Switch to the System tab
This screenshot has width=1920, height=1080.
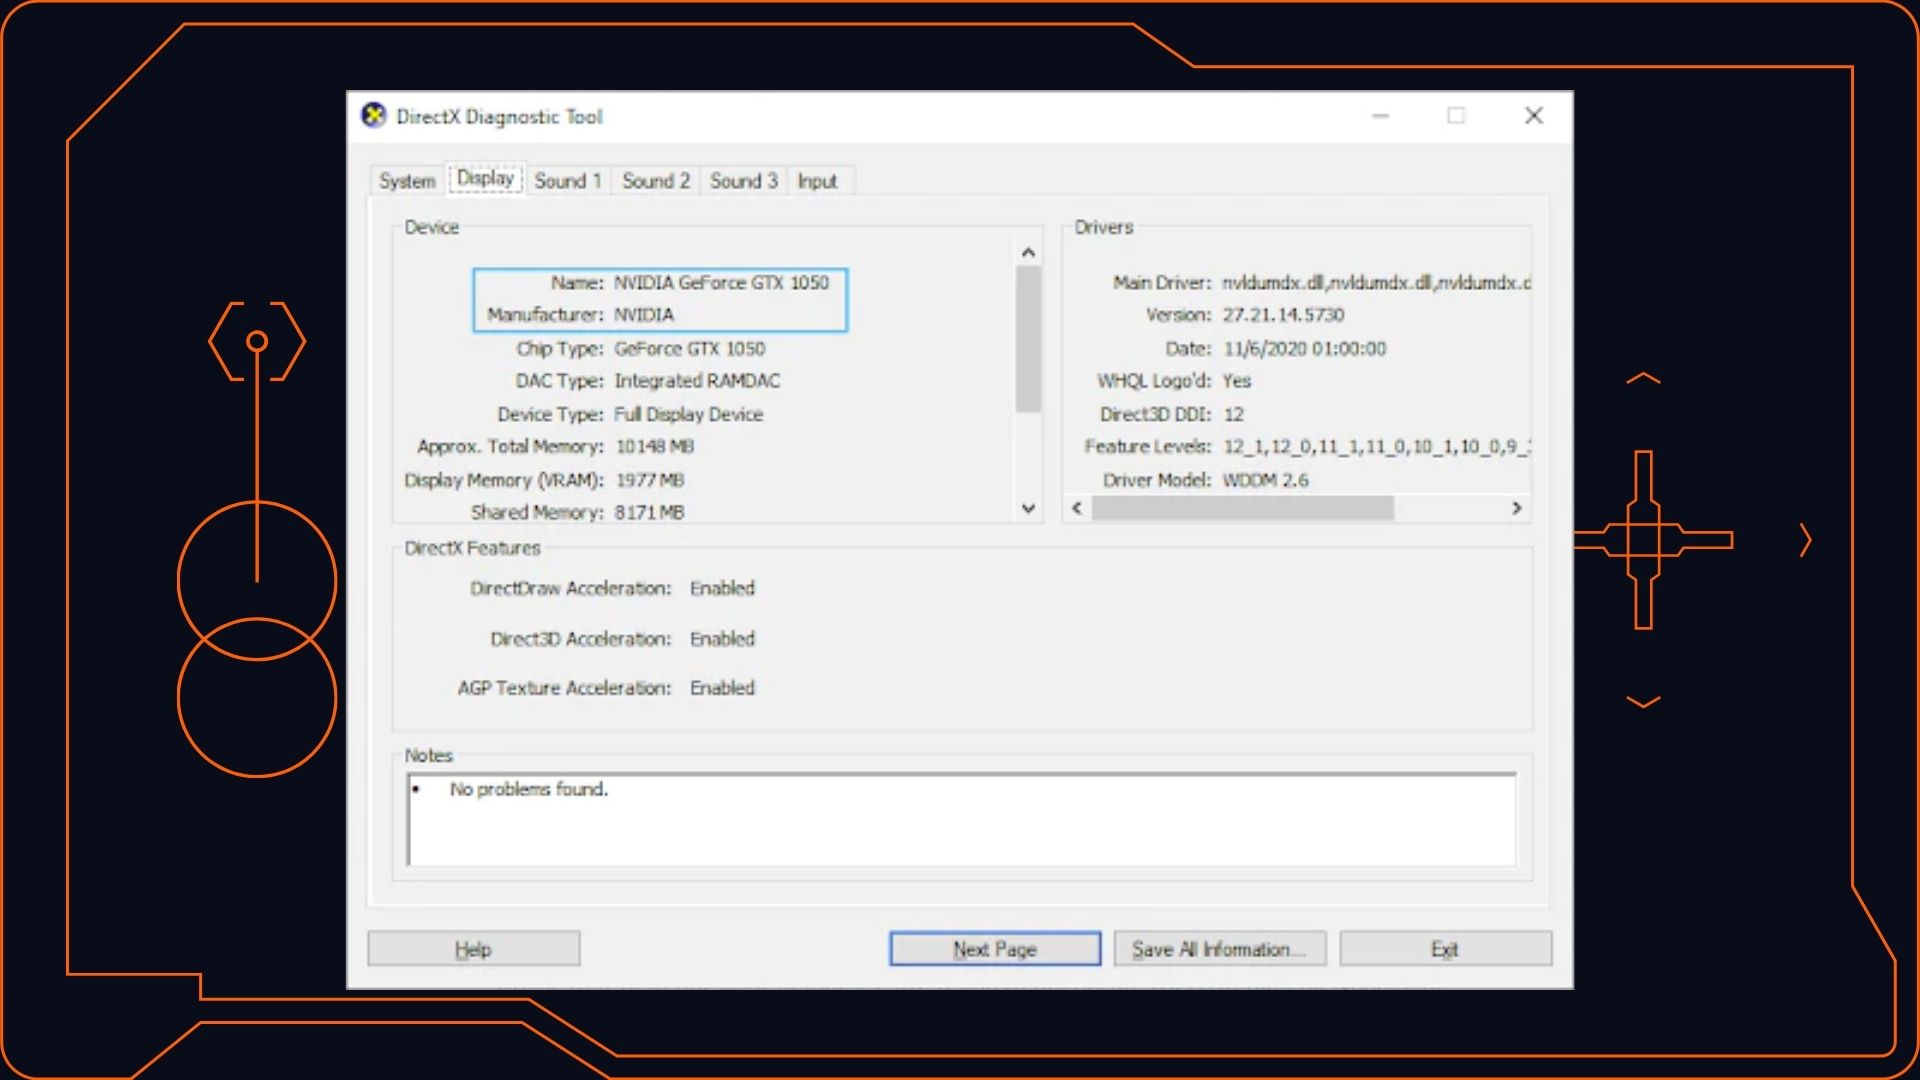(x=407, y=181)
